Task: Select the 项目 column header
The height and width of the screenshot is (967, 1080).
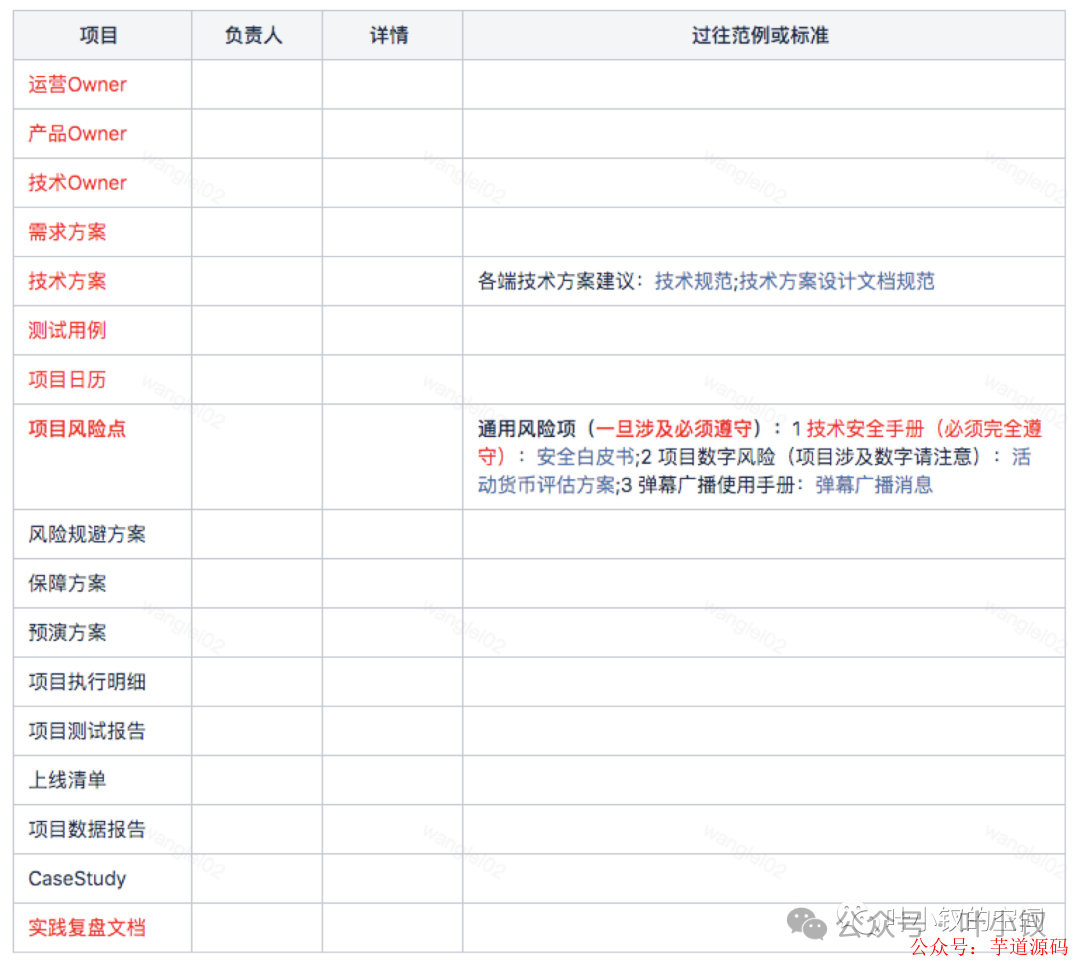Action: coord(99,34)
